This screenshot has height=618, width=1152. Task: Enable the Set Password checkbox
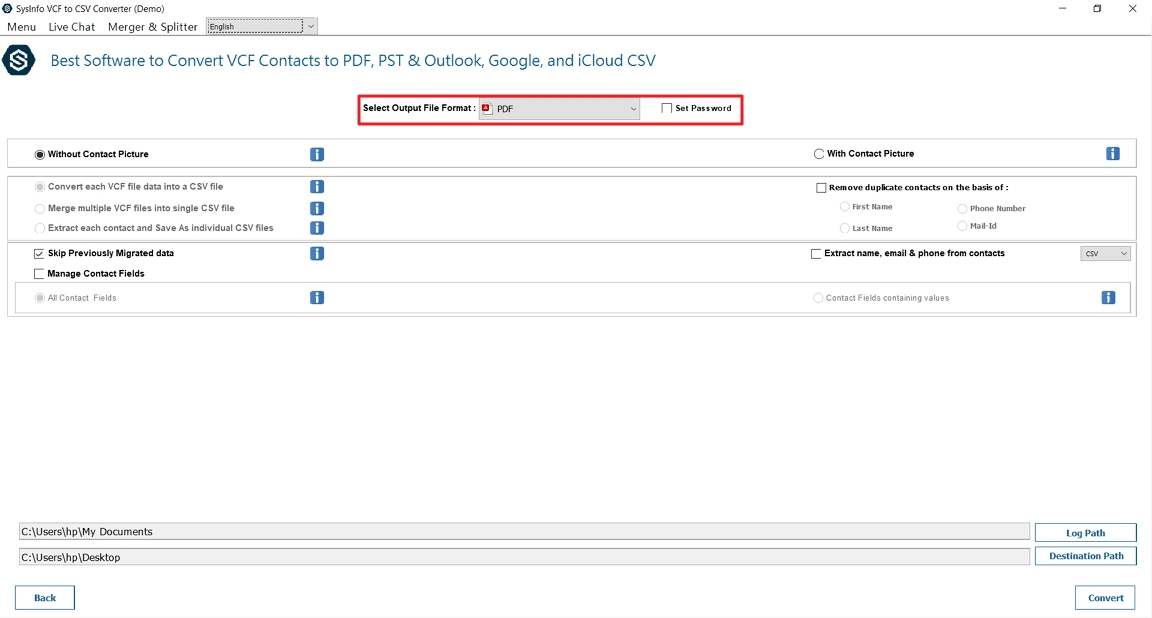pyautogui.click(x=666, y=108)
